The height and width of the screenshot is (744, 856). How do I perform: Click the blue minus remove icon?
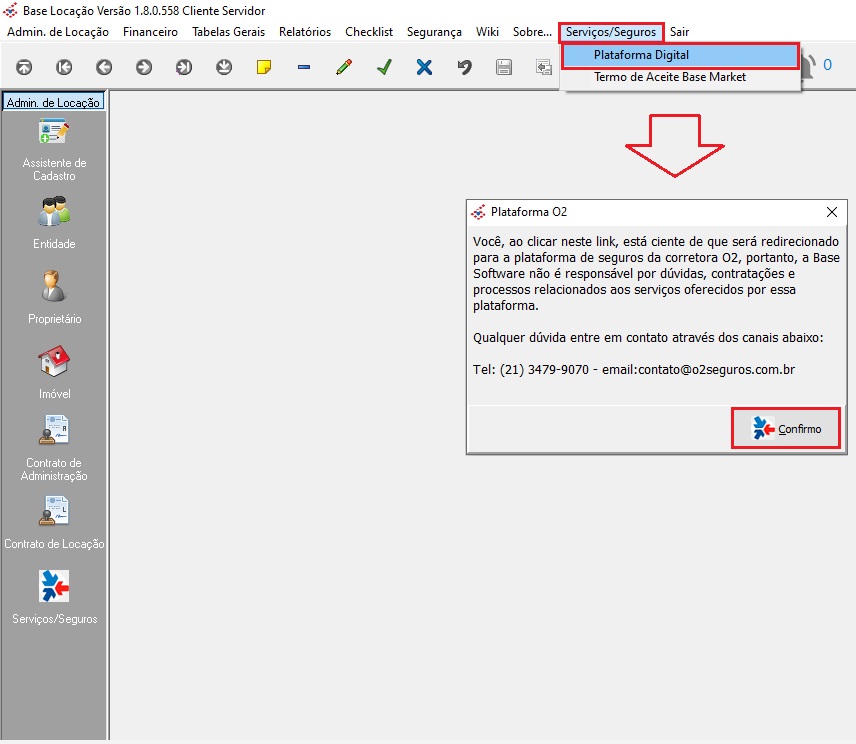click(x=304, y=67)
